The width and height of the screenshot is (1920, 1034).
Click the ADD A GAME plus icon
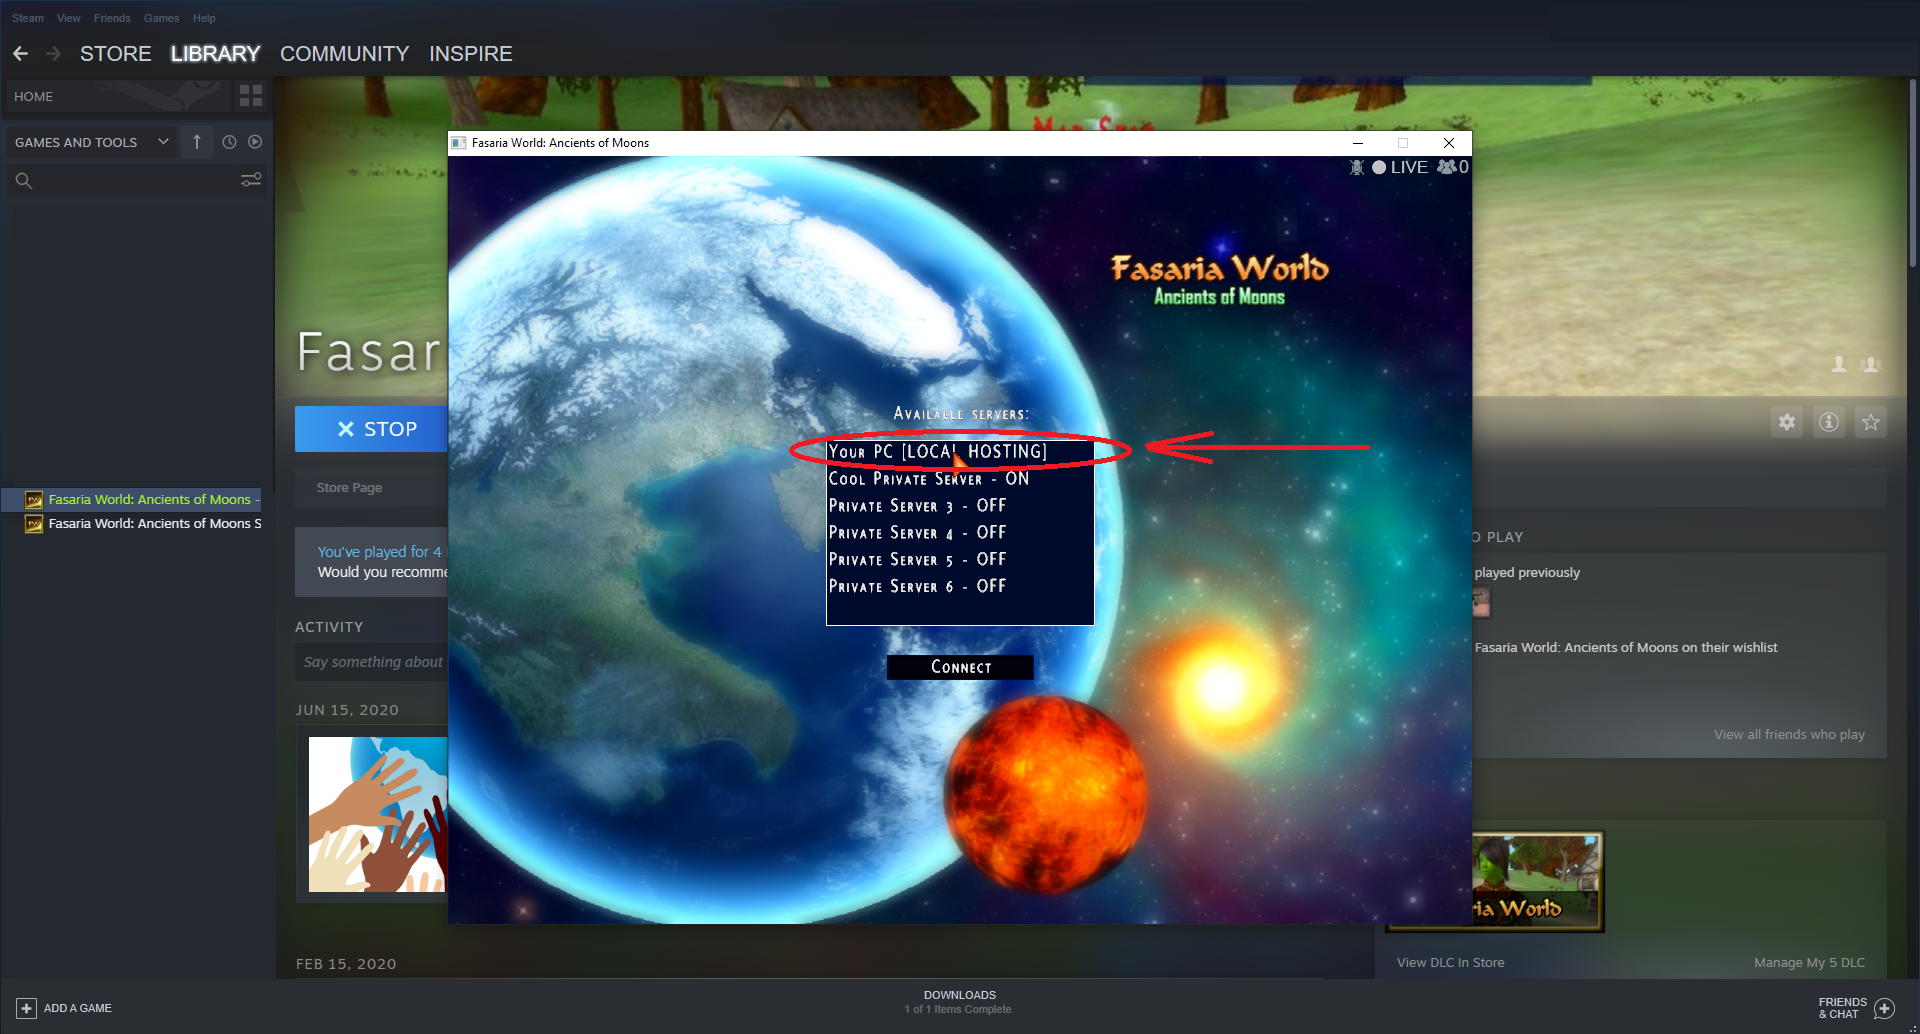[x=27, y=1008]
